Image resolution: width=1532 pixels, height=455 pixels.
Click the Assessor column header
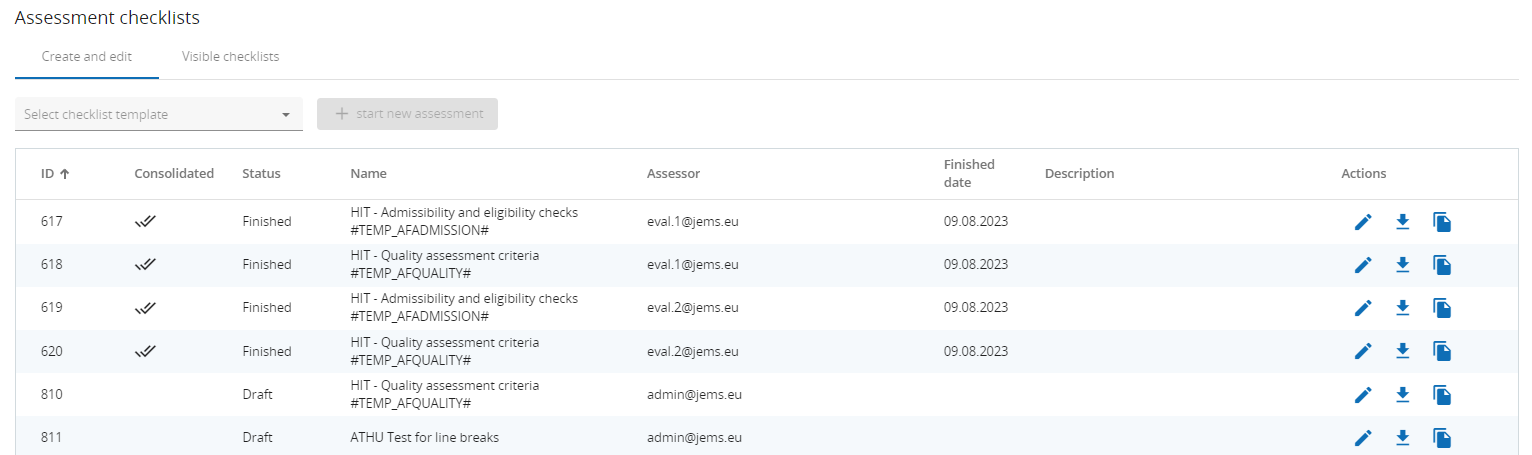coord(673,174)
